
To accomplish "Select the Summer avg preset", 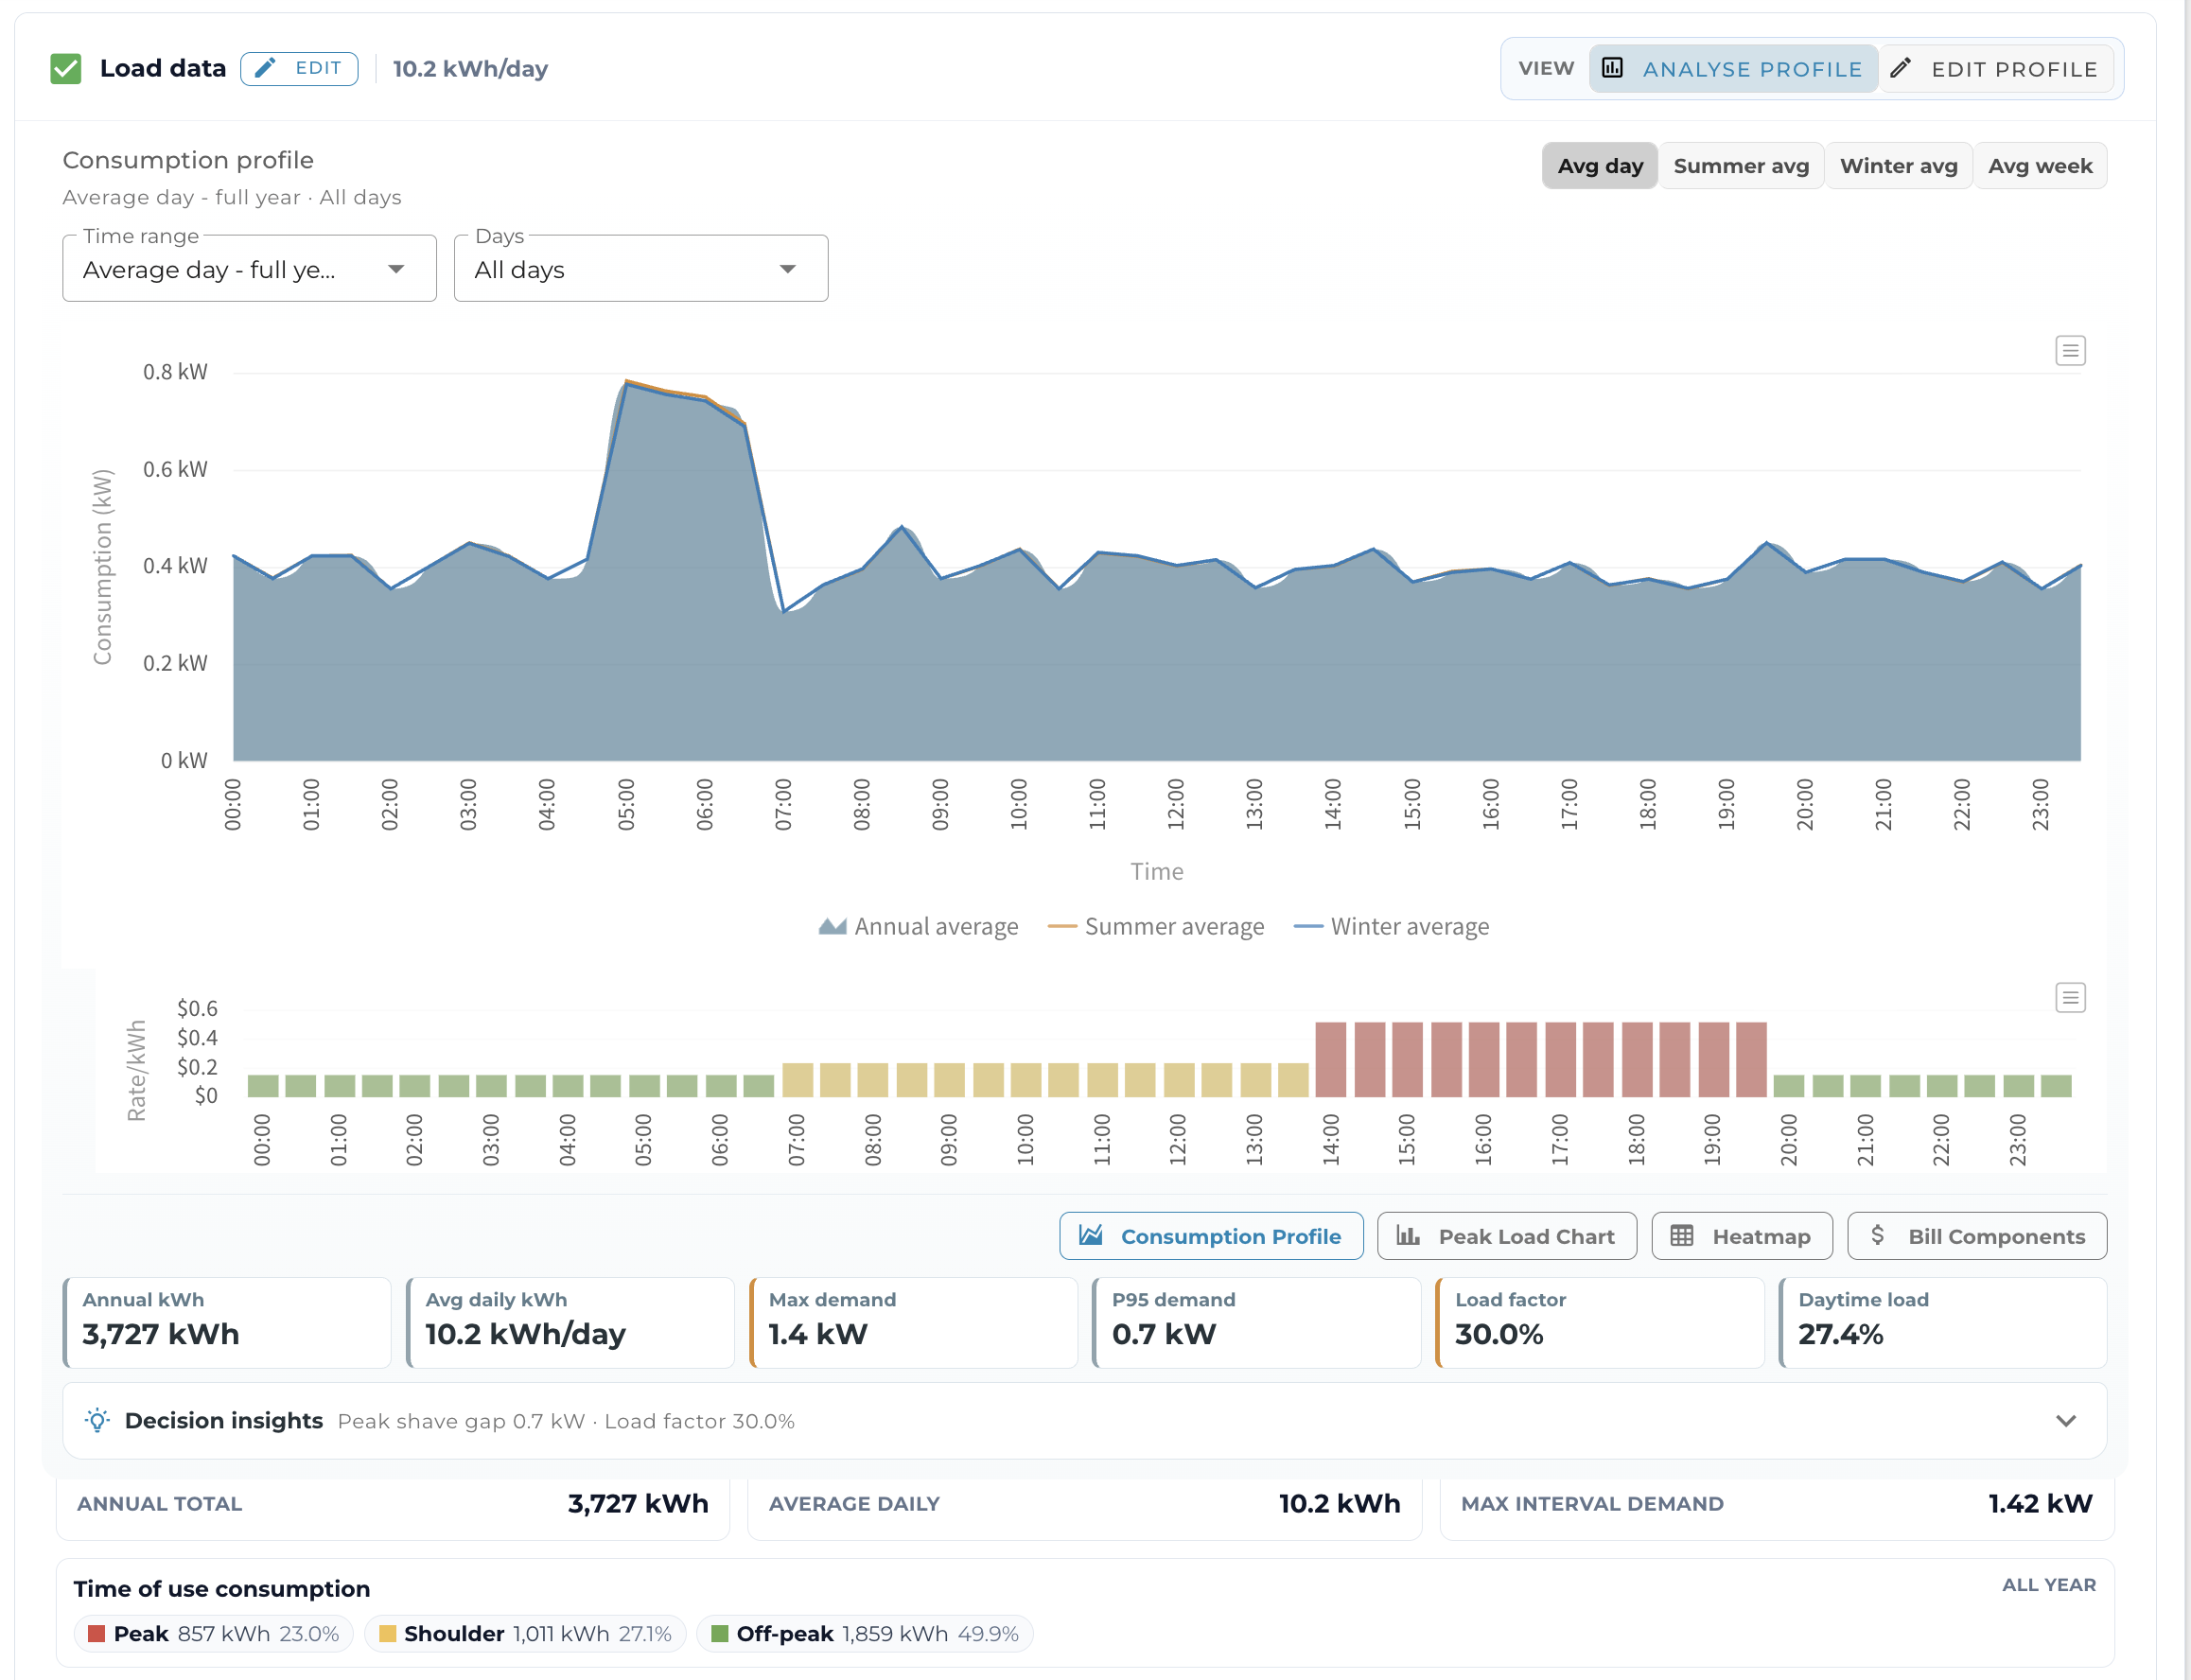I will click(x=1741, y=166).
